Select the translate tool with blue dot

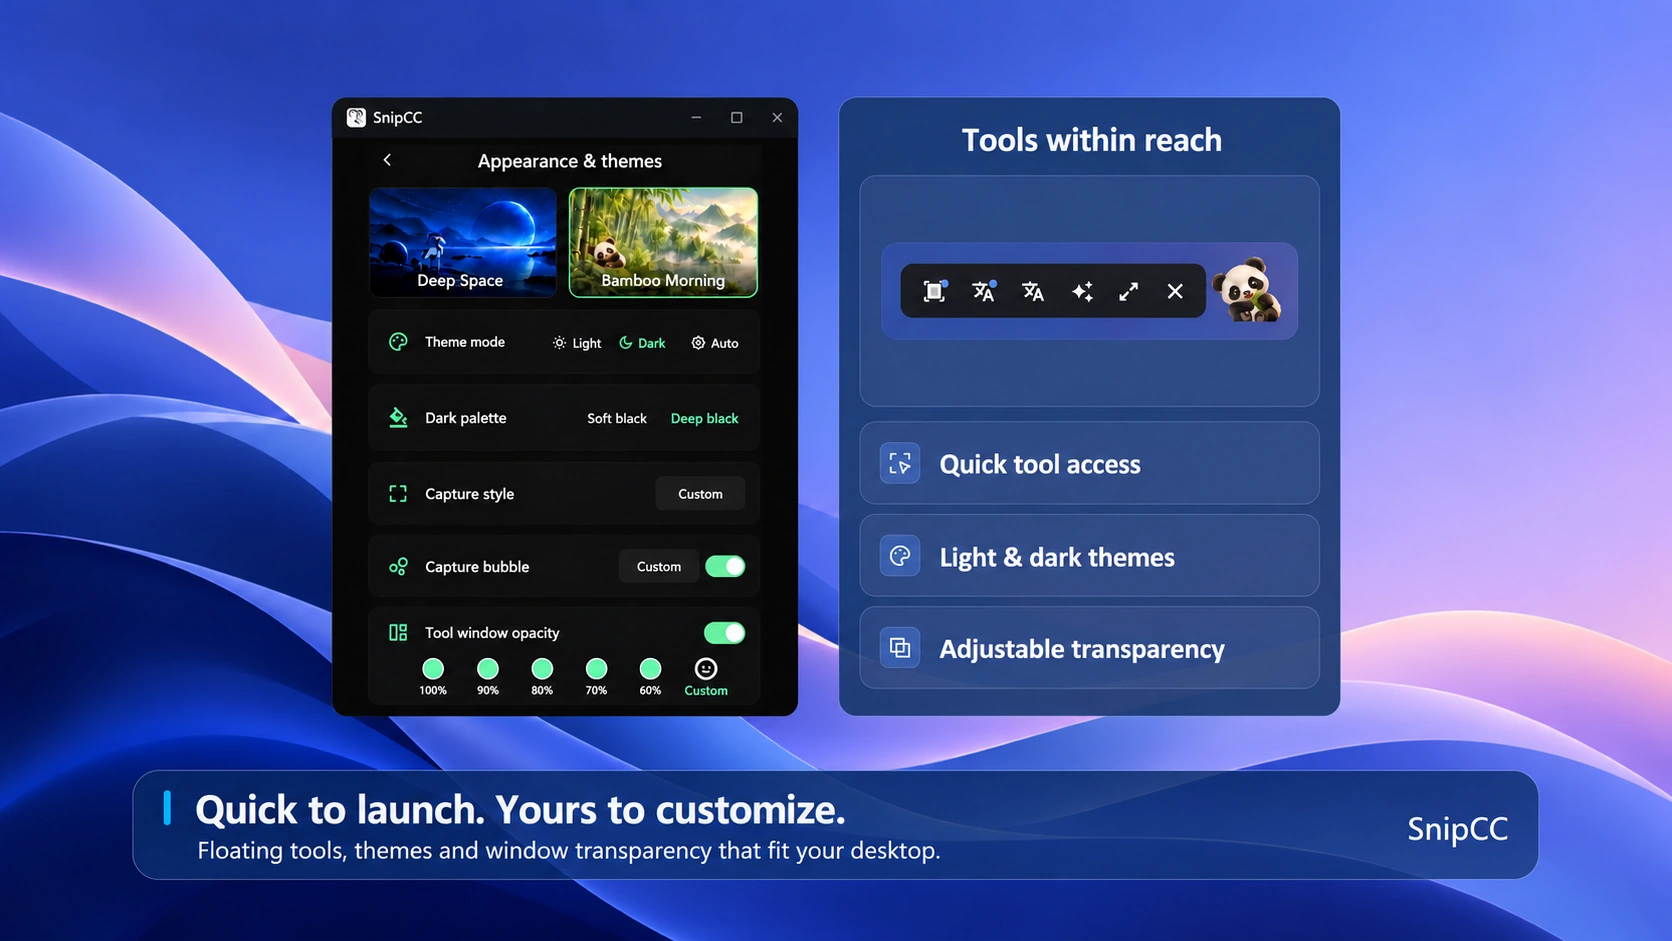[984, 291]
